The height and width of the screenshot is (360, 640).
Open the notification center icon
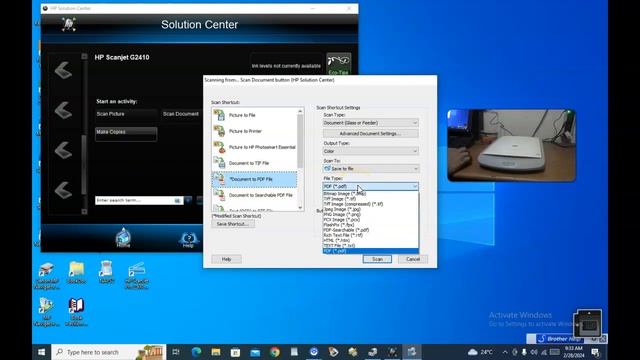595,352
